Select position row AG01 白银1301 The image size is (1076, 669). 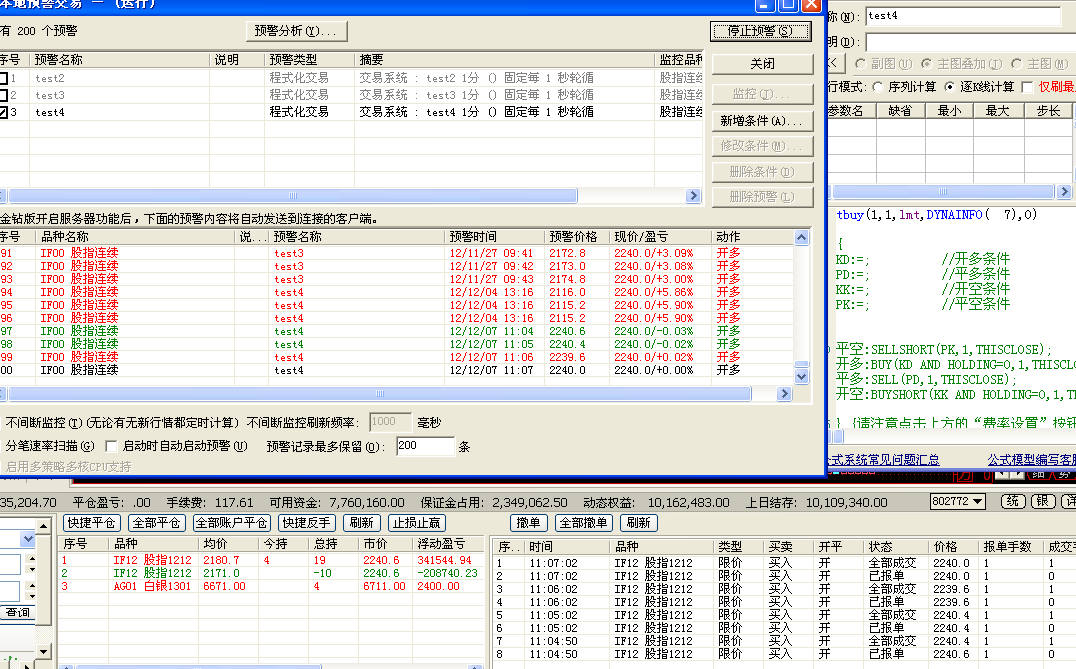coord(271,587)
